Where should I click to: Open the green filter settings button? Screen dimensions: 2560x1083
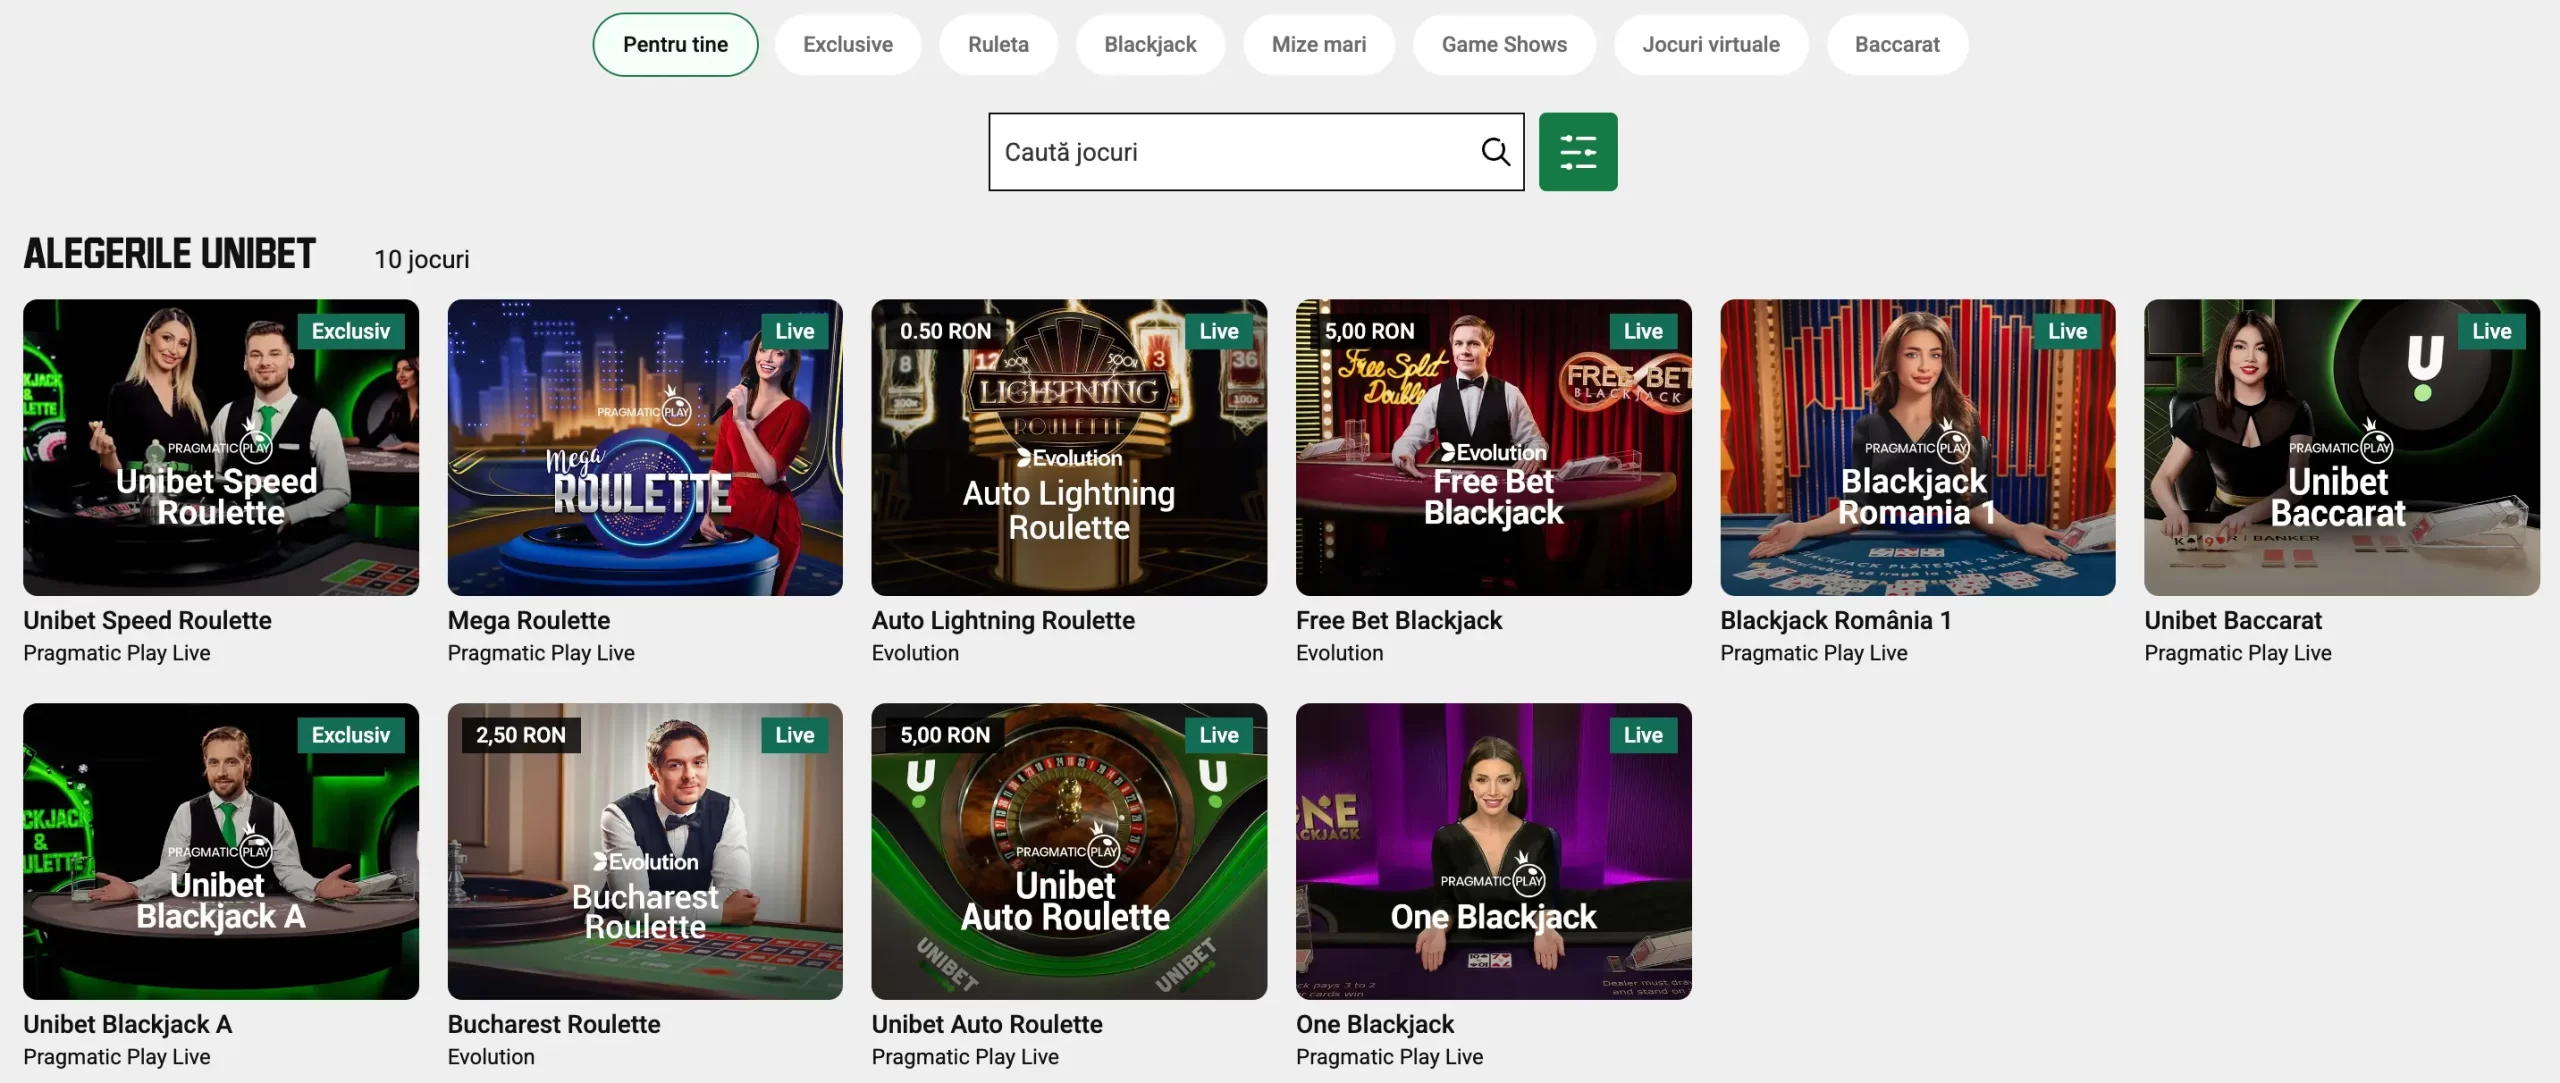(x=1578, y=152)
